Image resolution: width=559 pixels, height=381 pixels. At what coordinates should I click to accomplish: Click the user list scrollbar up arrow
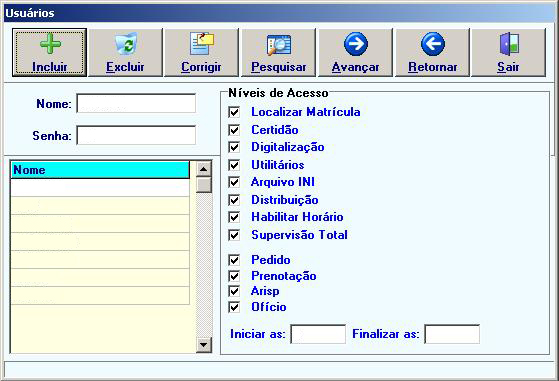[x=204, y=169]
